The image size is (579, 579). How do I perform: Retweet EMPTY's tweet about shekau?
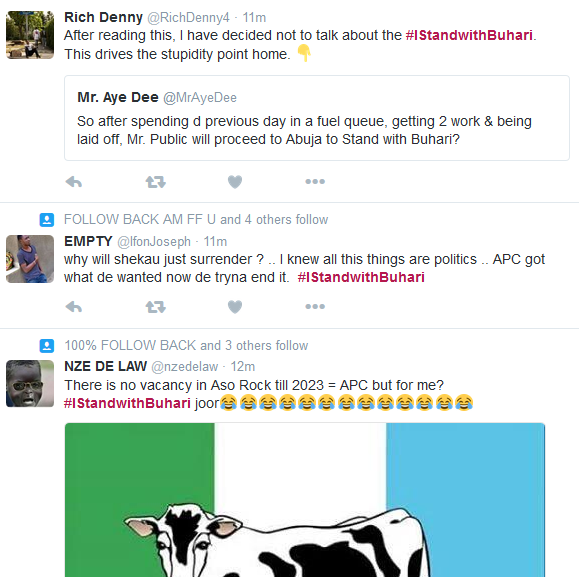coord(155,306)
